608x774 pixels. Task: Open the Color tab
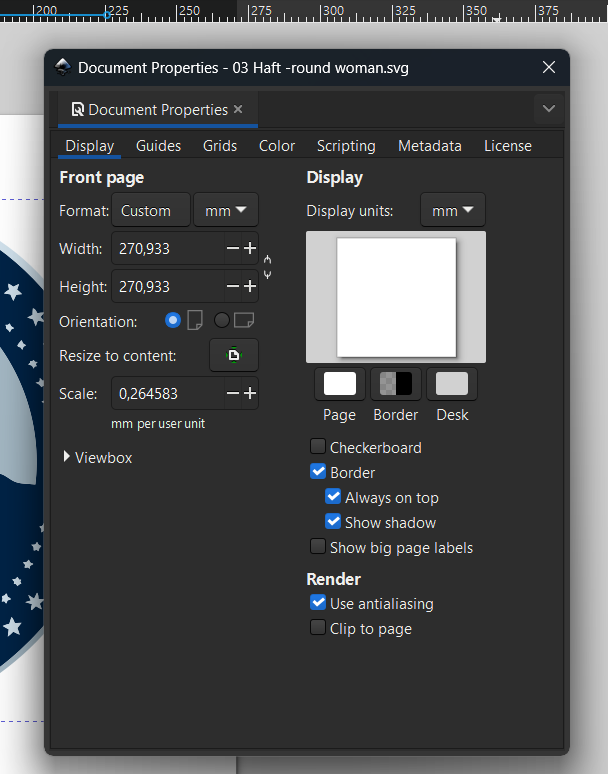pos(276,146)
